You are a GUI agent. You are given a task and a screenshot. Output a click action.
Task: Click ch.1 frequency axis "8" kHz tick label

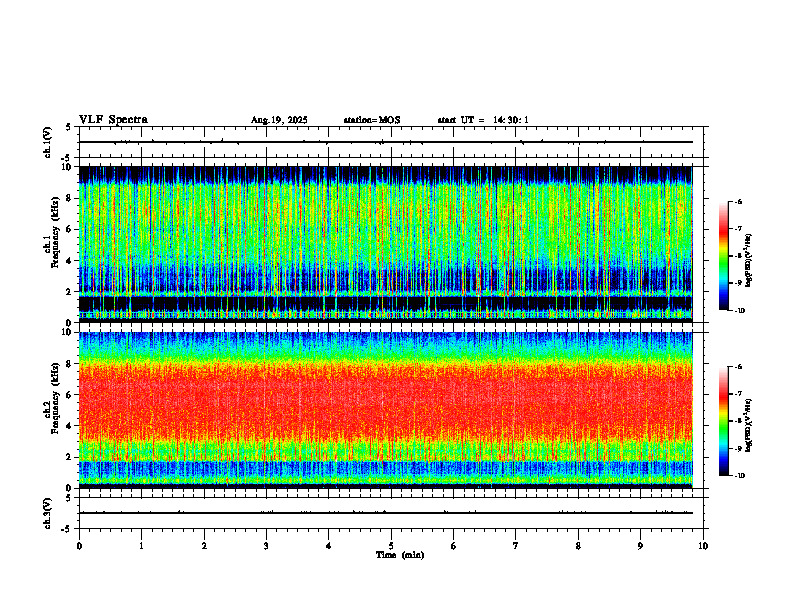coord(70,198)
